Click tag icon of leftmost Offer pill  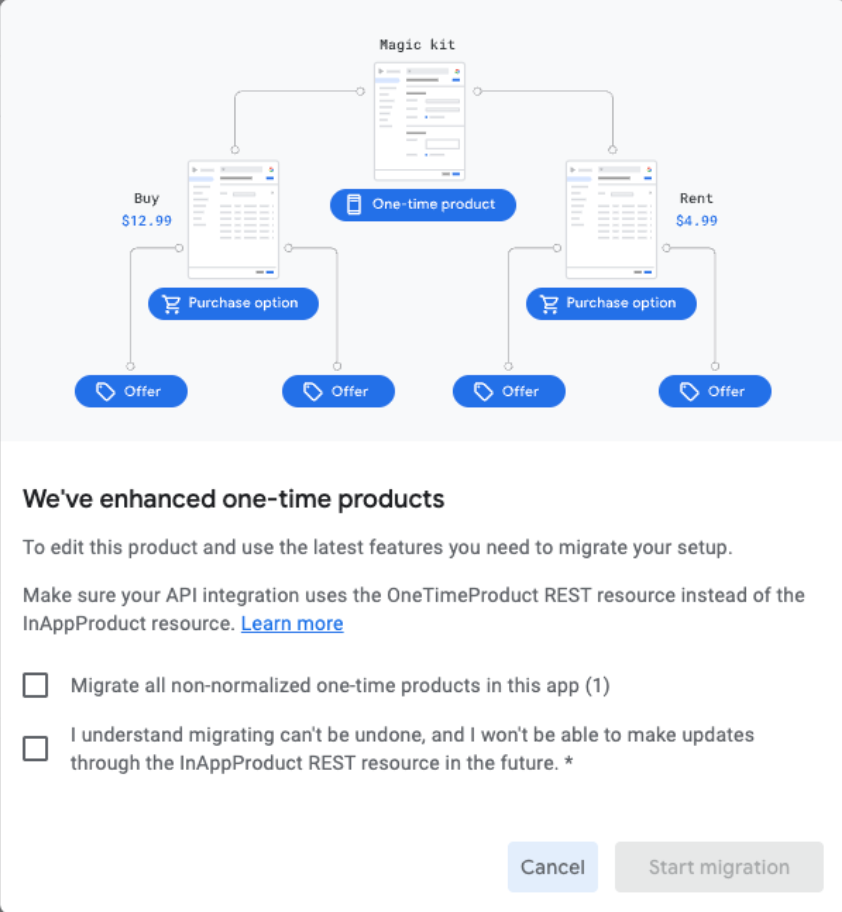click(105, 391)
